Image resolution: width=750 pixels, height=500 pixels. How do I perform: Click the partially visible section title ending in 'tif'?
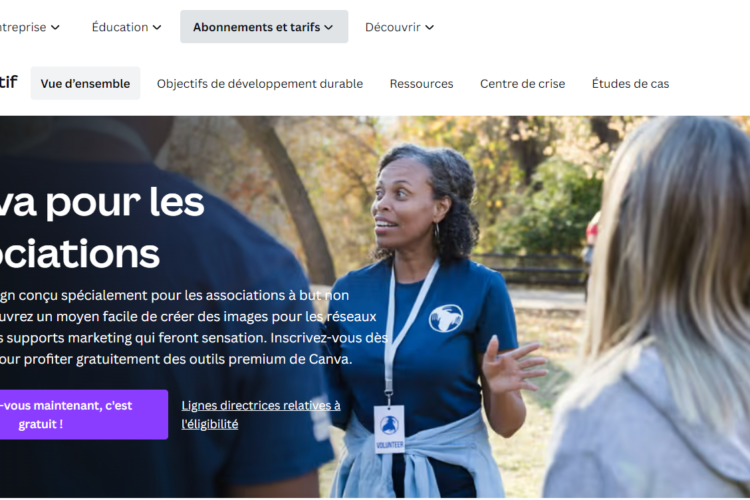9,82
